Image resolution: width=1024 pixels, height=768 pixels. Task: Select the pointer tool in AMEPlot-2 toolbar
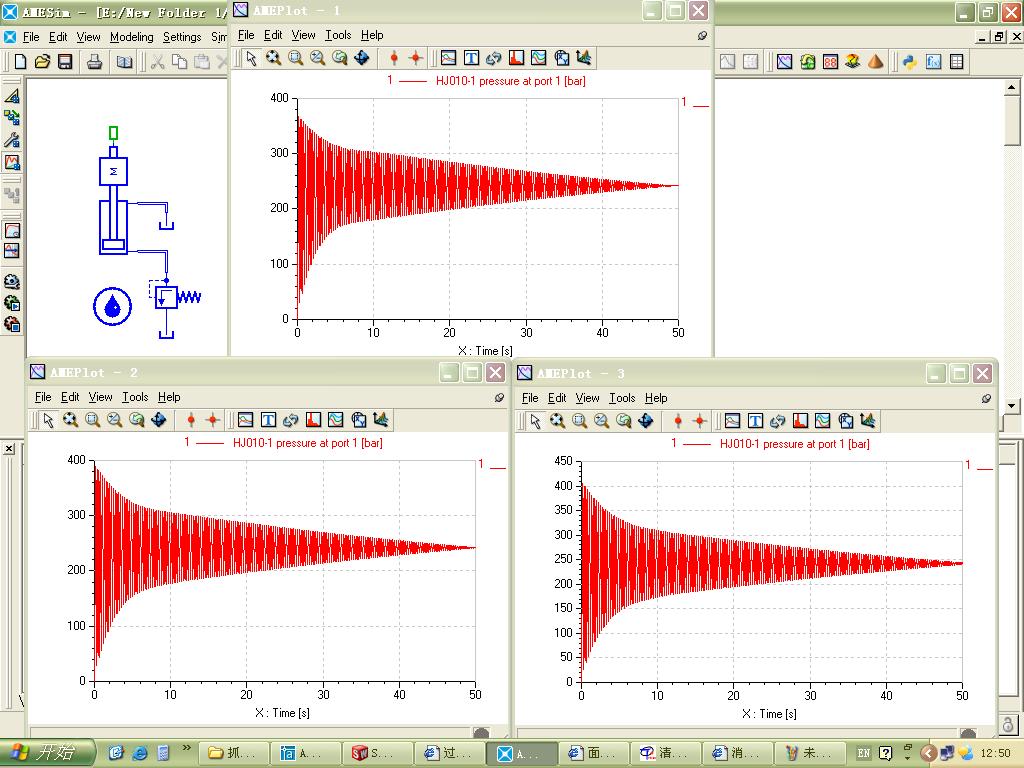point(48,420)
